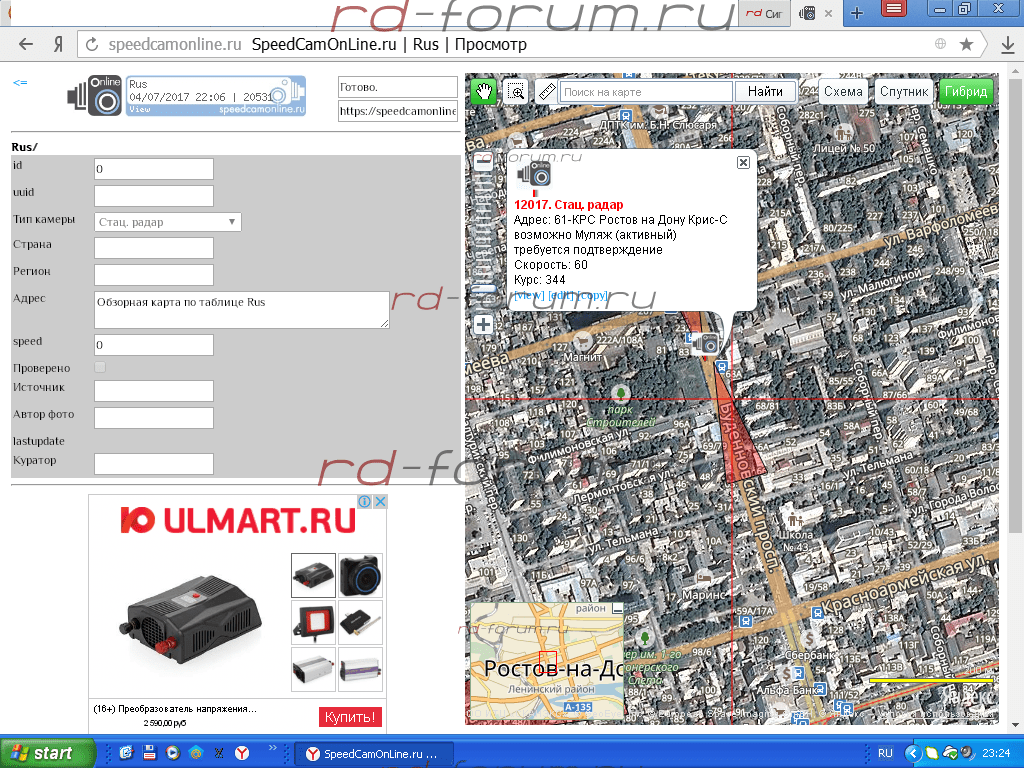Viewport: 1024px width, 768px height.
Task: Switch map to Спутник view
Action: (x=905, y=91)
